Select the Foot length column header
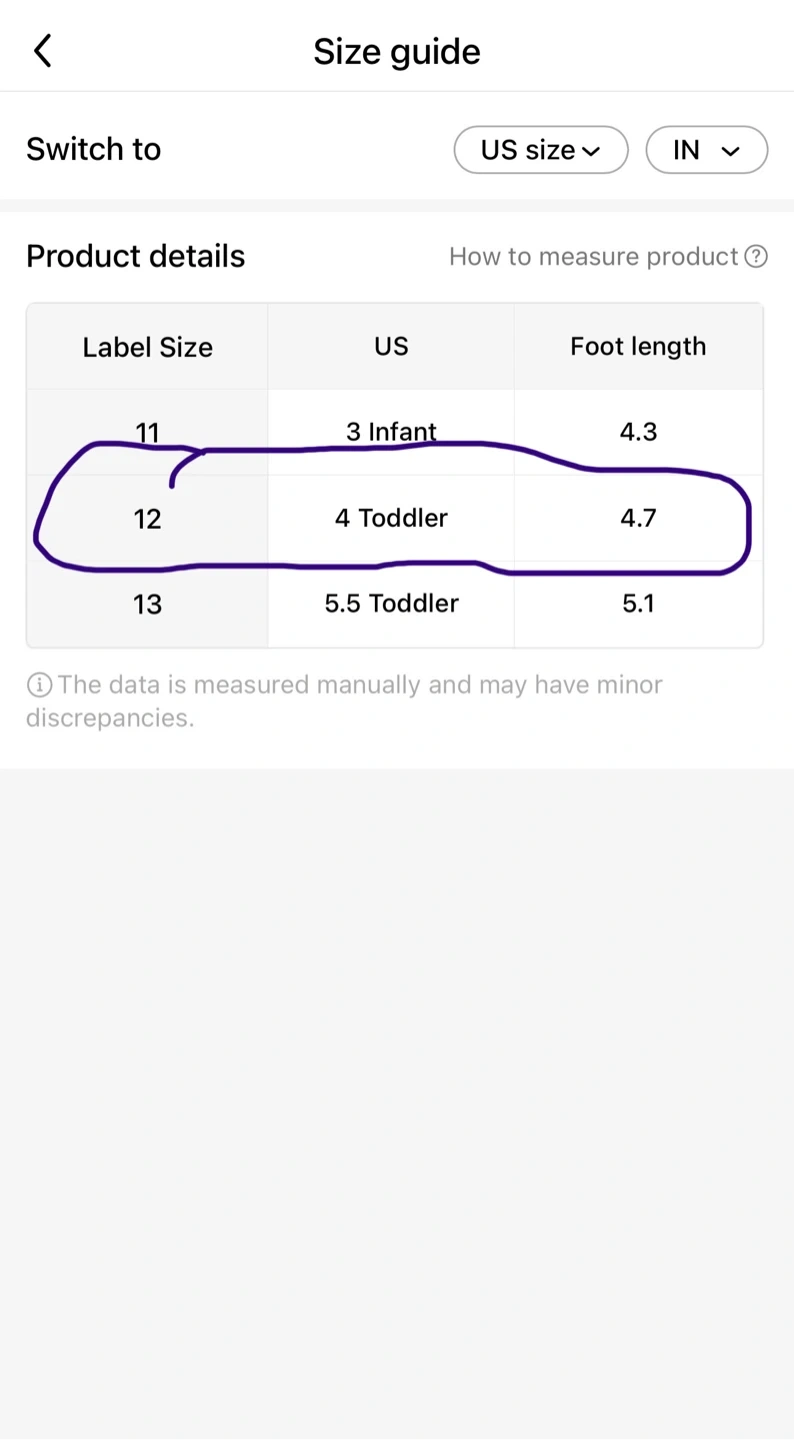The width and height of the screenshot is (794, 1440). click(638, 346)
